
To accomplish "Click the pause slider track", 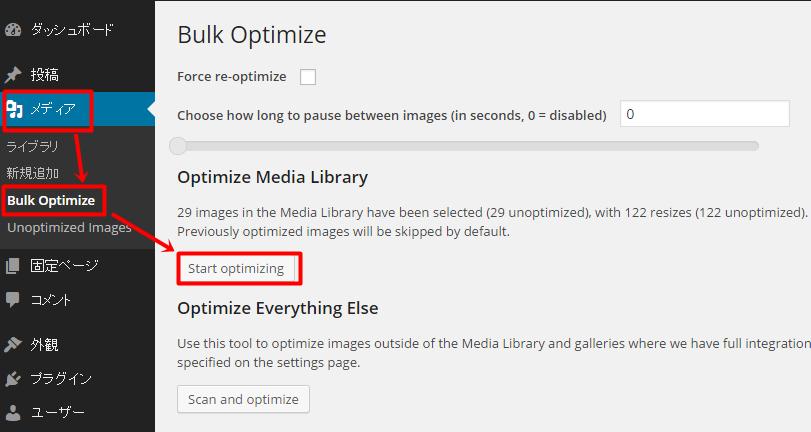I will (465, 146).
